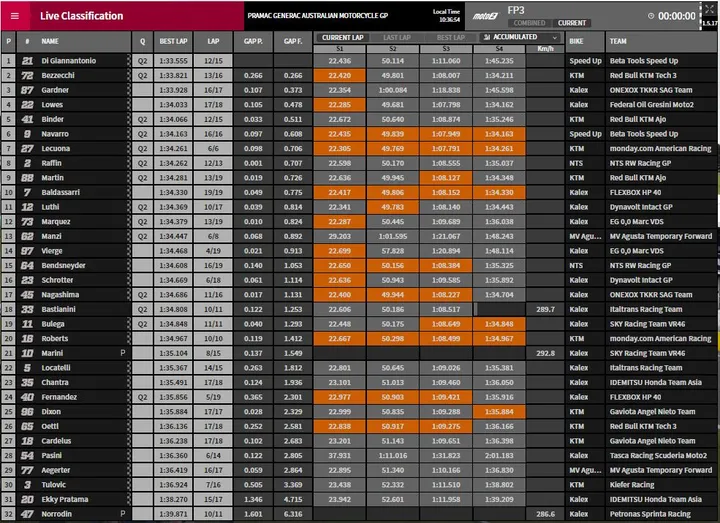
Task: Click Tasca Racing Scuderia Moto2 team
Action: coord(658,456)
